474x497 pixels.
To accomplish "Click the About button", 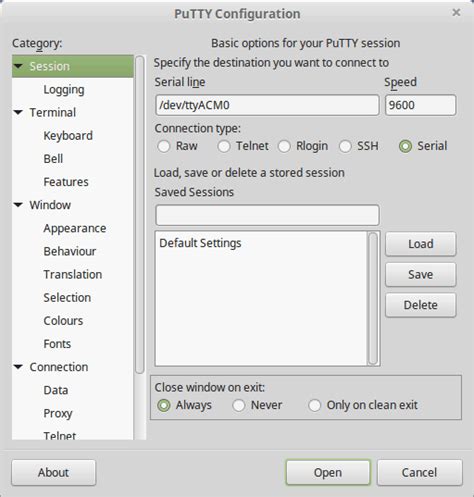I will [53, 473].
